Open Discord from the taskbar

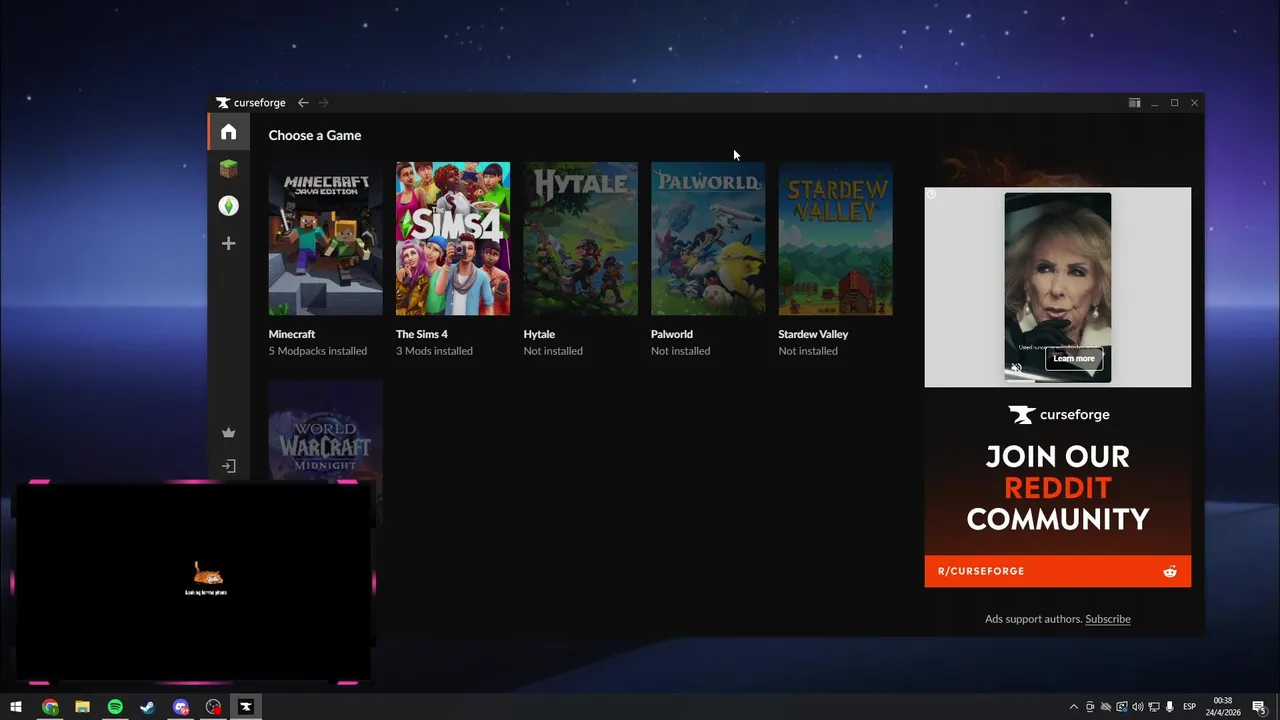[x=180, y=707]
